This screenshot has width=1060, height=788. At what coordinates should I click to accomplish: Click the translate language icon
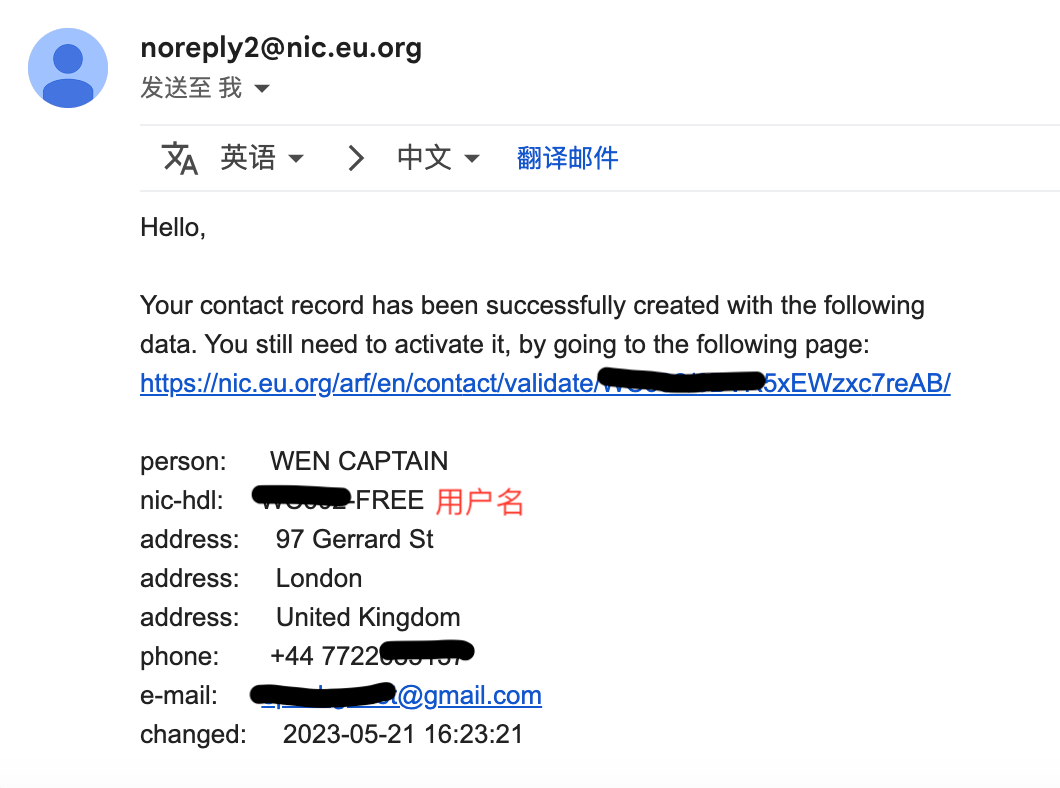179,158
